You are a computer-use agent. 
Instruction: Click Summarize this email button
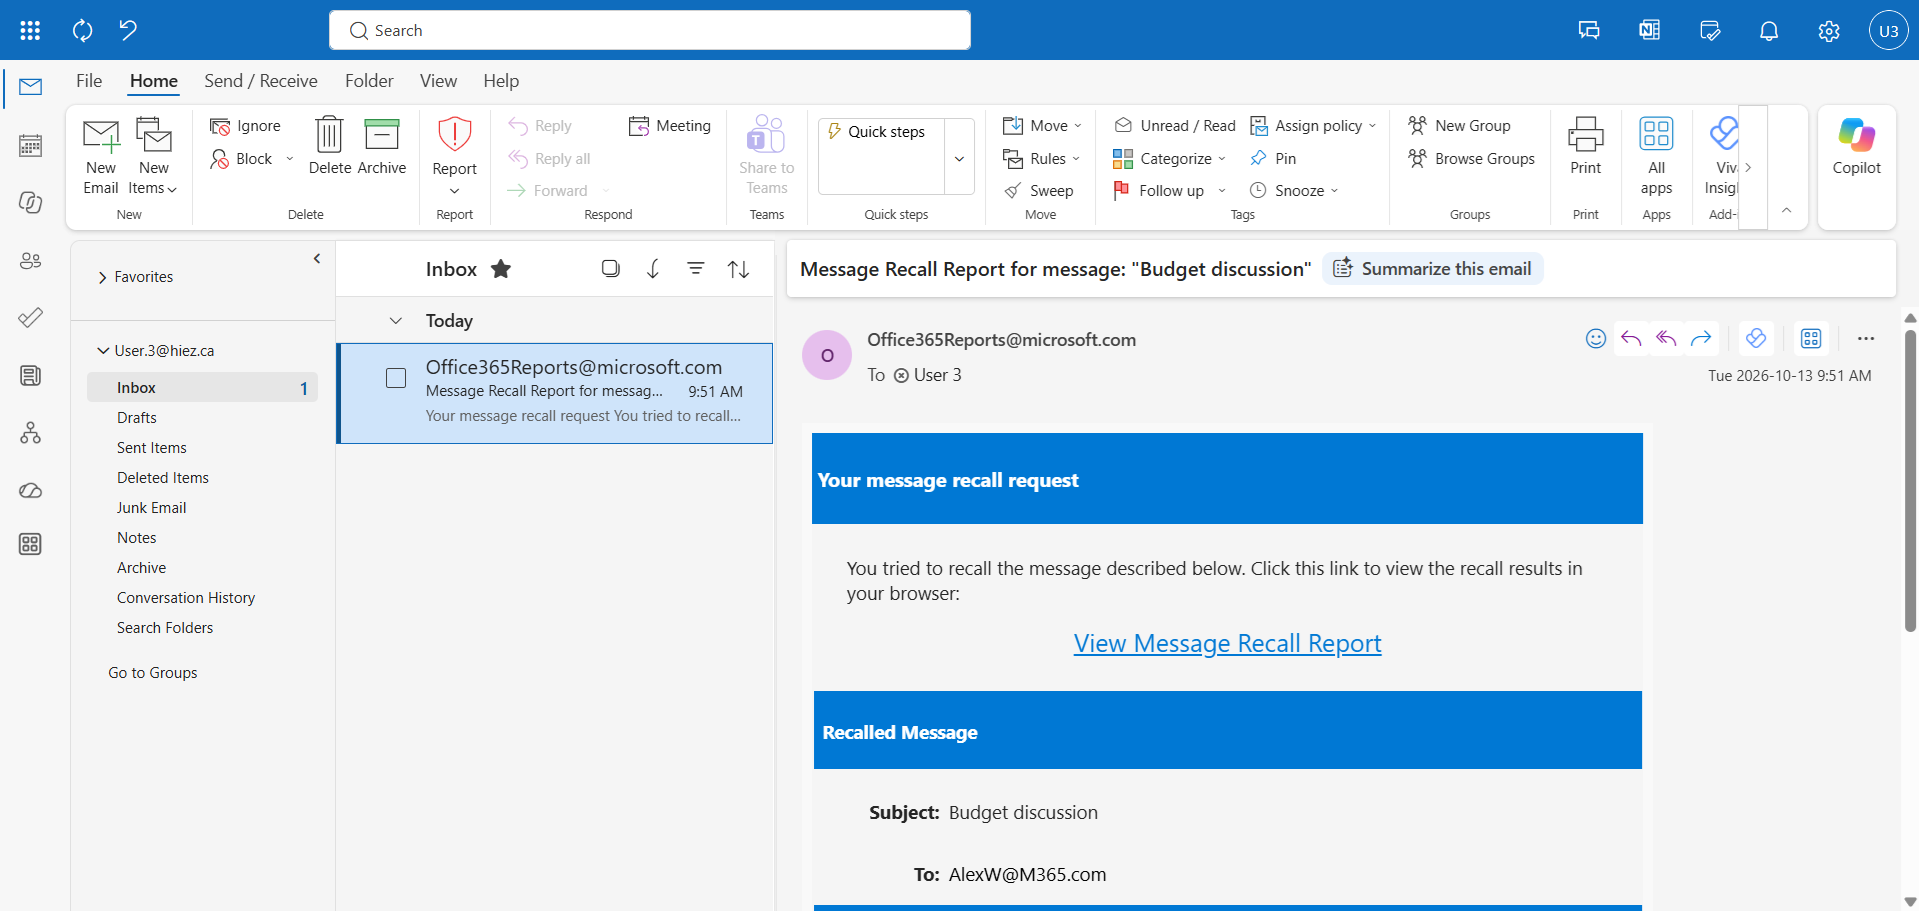1433,269
